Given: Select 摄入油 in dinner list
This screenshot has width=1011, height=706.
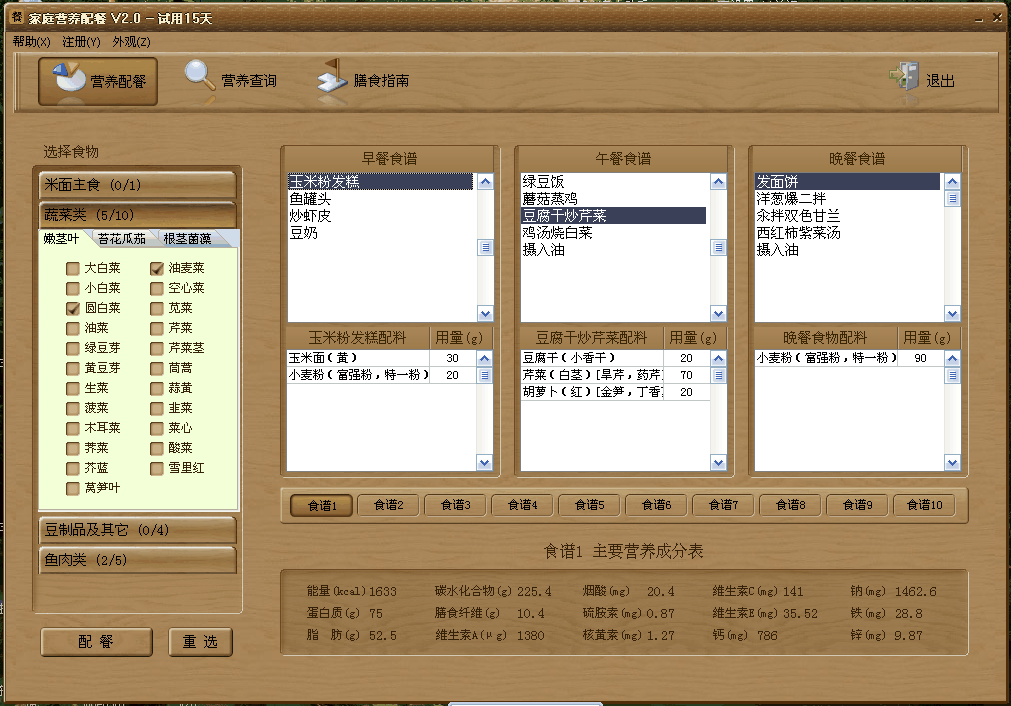Looking at the screenshot, I should coord(847,250).
